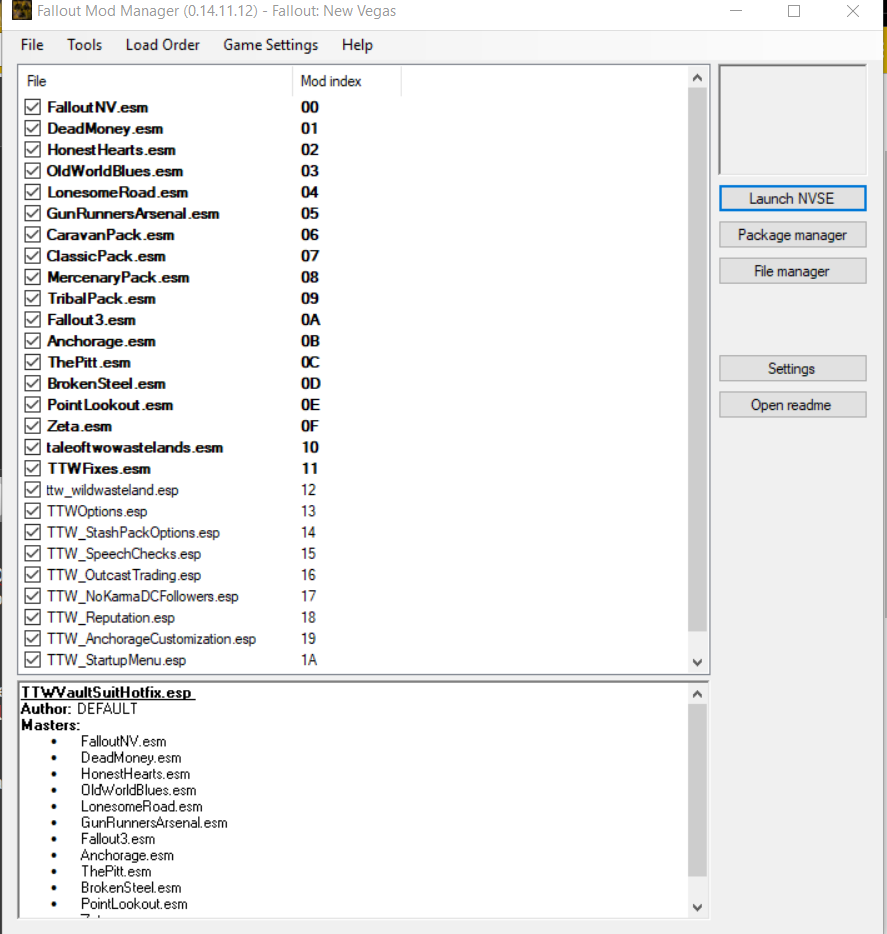Click the empty mod preview image box
This screenshot has width=887, height=934.
[793, 120]
